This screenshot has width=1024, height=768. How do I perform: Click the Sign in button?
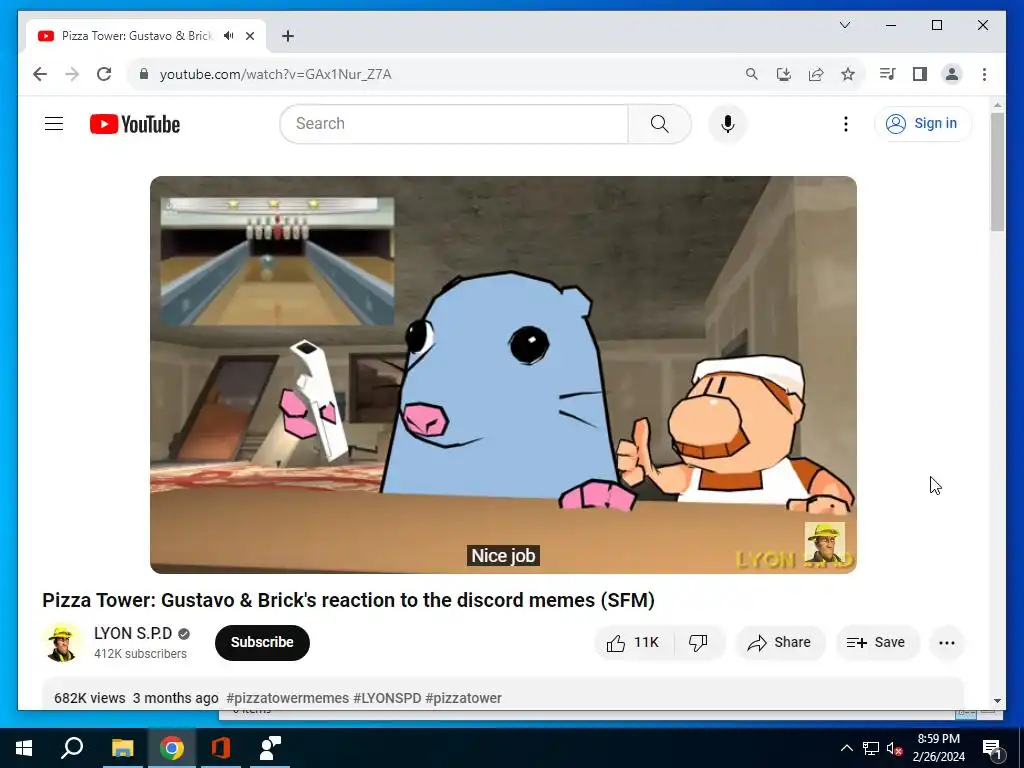923,123
